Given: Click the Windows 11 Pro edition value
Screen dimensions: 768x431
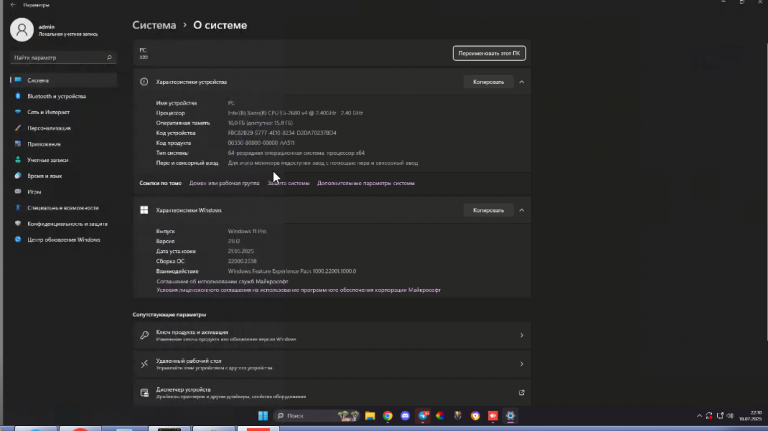Looking at the screenshot, I should point(247,231).
